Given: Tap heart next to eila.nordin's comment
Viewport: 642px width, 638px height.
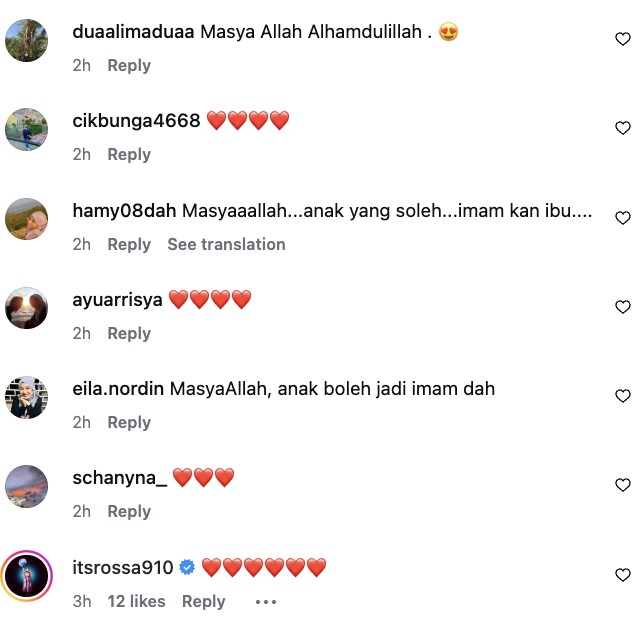Looking at the screenshot, I should coord(623,396).
